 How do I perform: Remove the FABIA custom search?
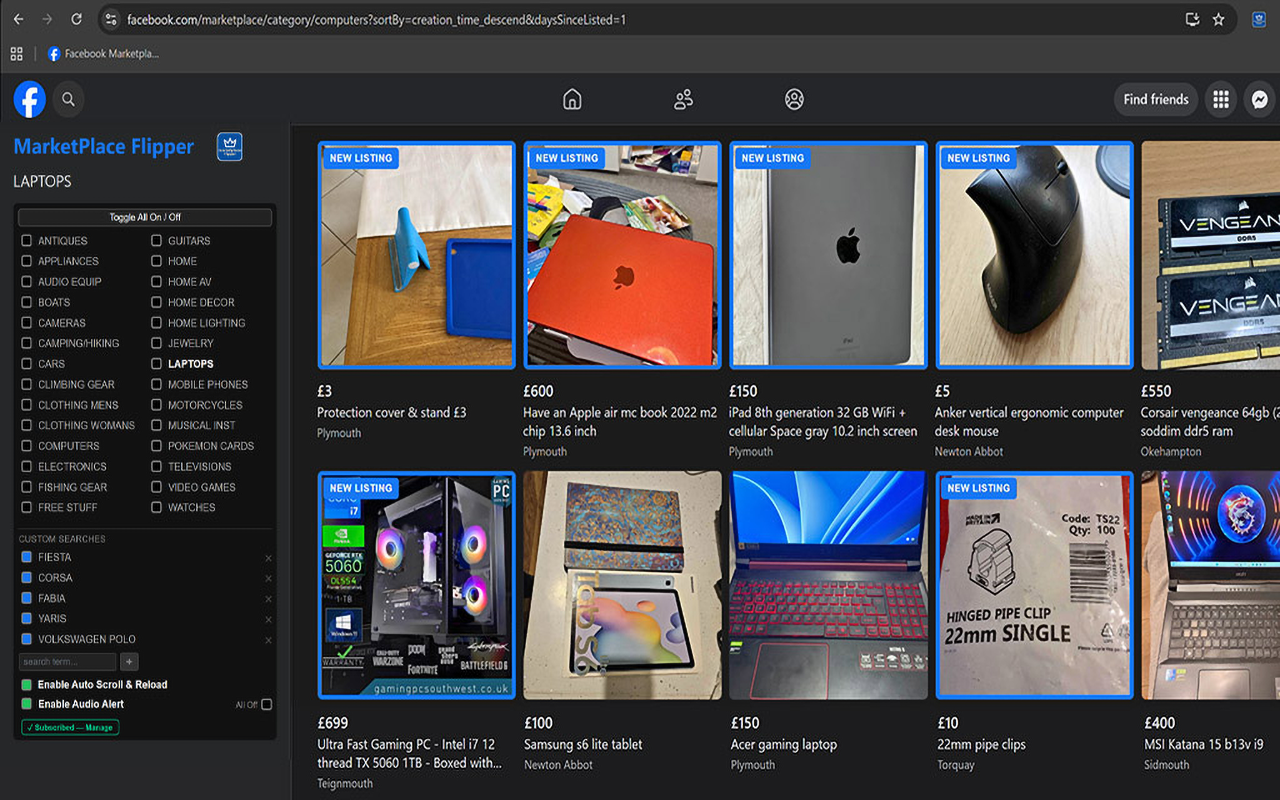[268, 599]
